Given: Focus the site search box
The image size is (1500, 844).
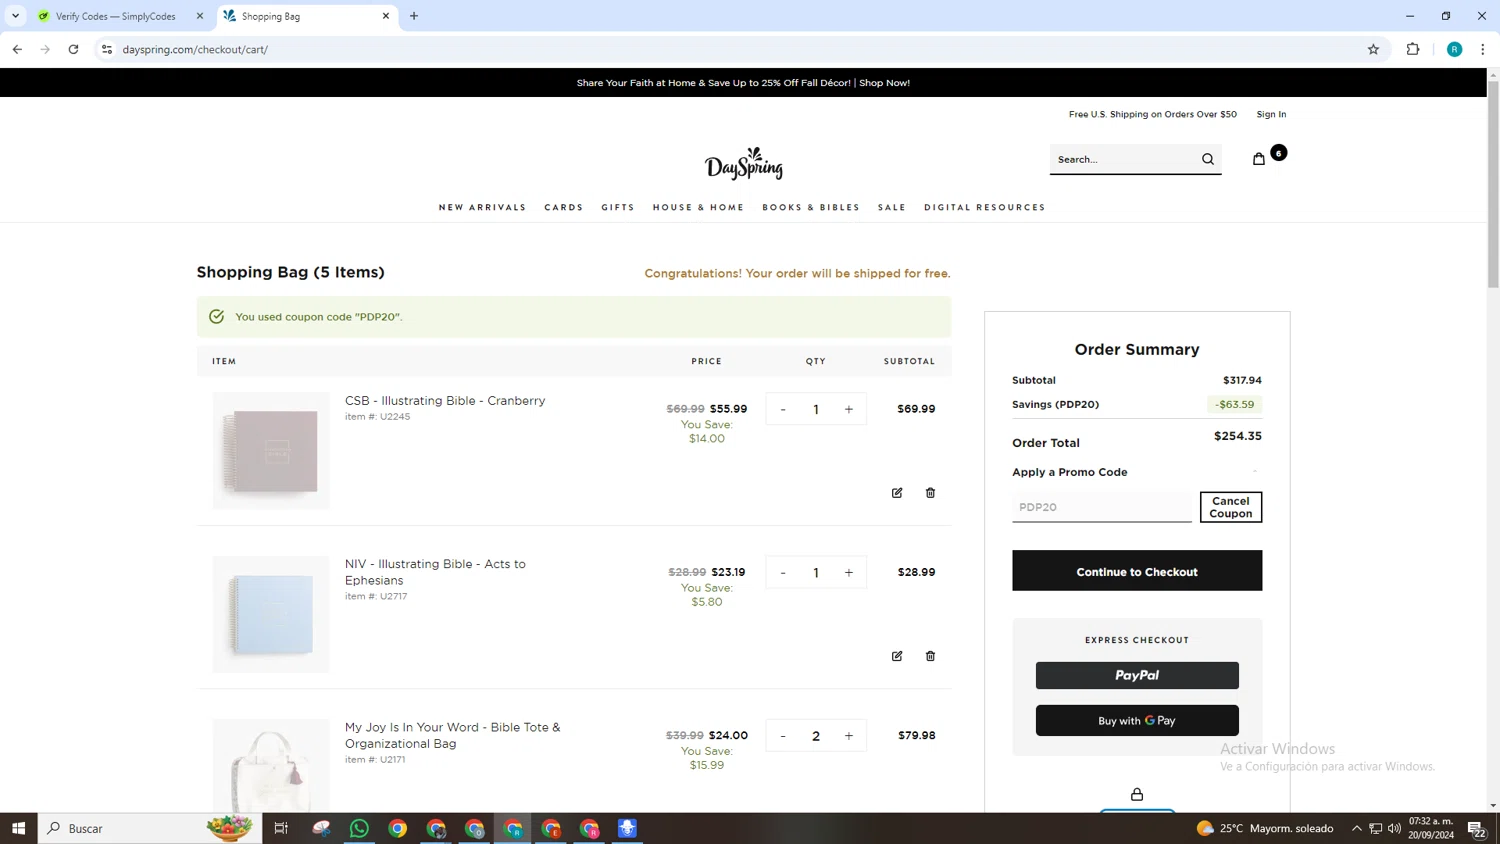Looking at the screenshot, I should [1125, 159].
